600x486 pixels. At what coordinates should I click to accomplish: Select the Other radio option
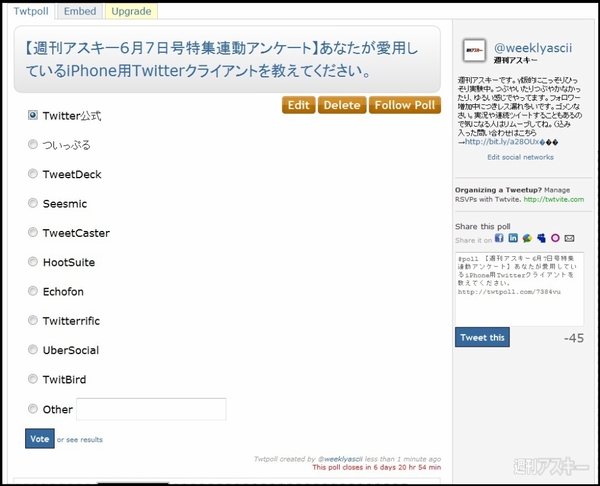click(33, 409)
